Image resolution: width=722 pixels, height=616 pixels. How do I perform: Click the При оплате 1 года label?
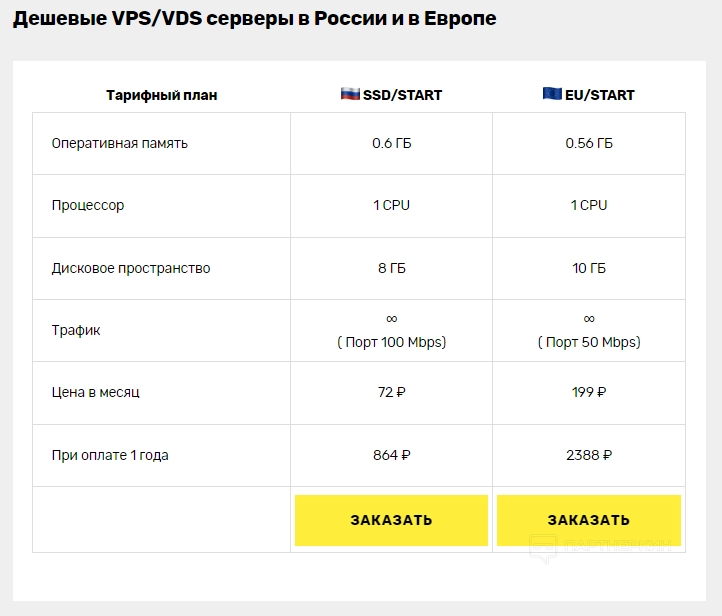[110, 455]
